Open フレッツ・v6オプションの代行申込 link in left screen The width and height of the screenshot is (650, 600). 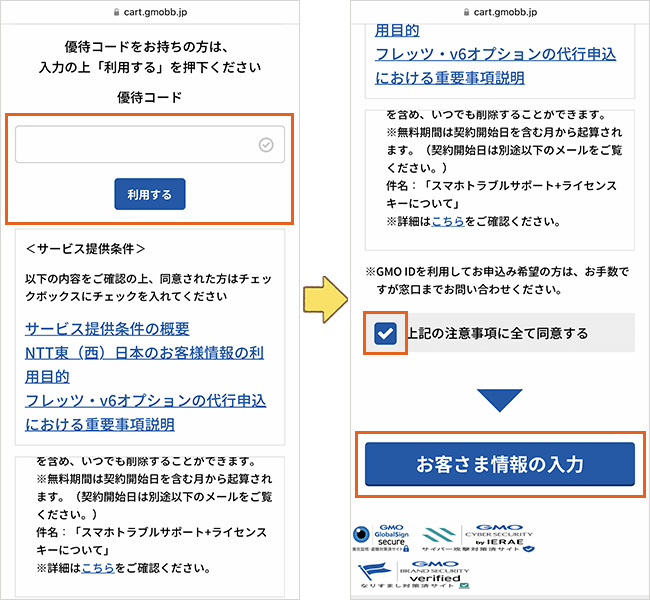pos(146,412)
